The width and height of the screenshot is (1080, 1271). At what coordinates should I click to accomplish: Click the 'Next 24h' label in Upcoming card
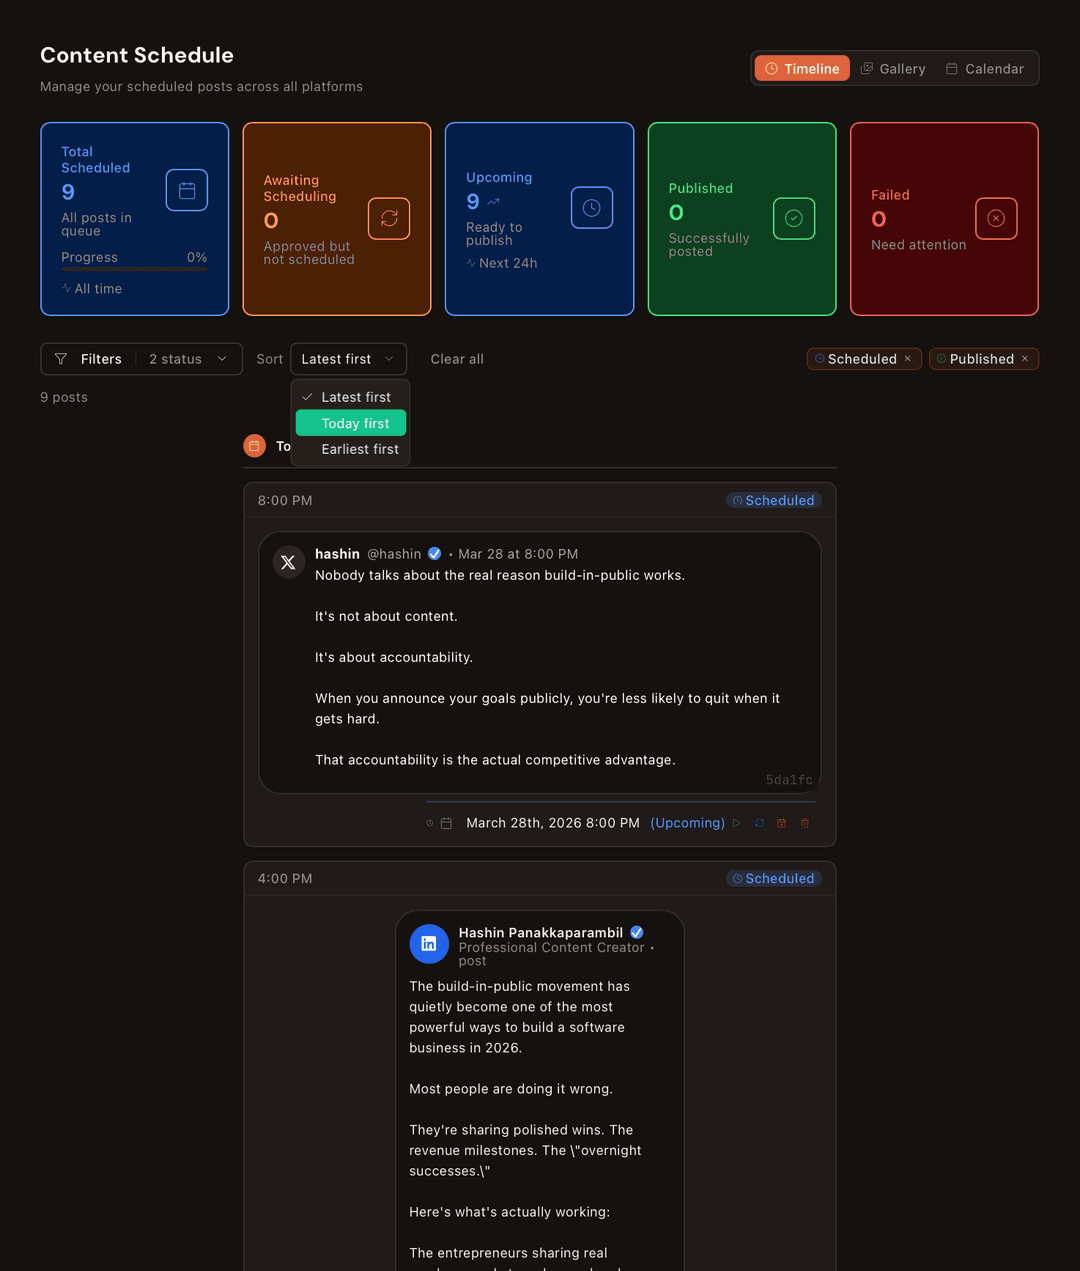pos(508,263)
